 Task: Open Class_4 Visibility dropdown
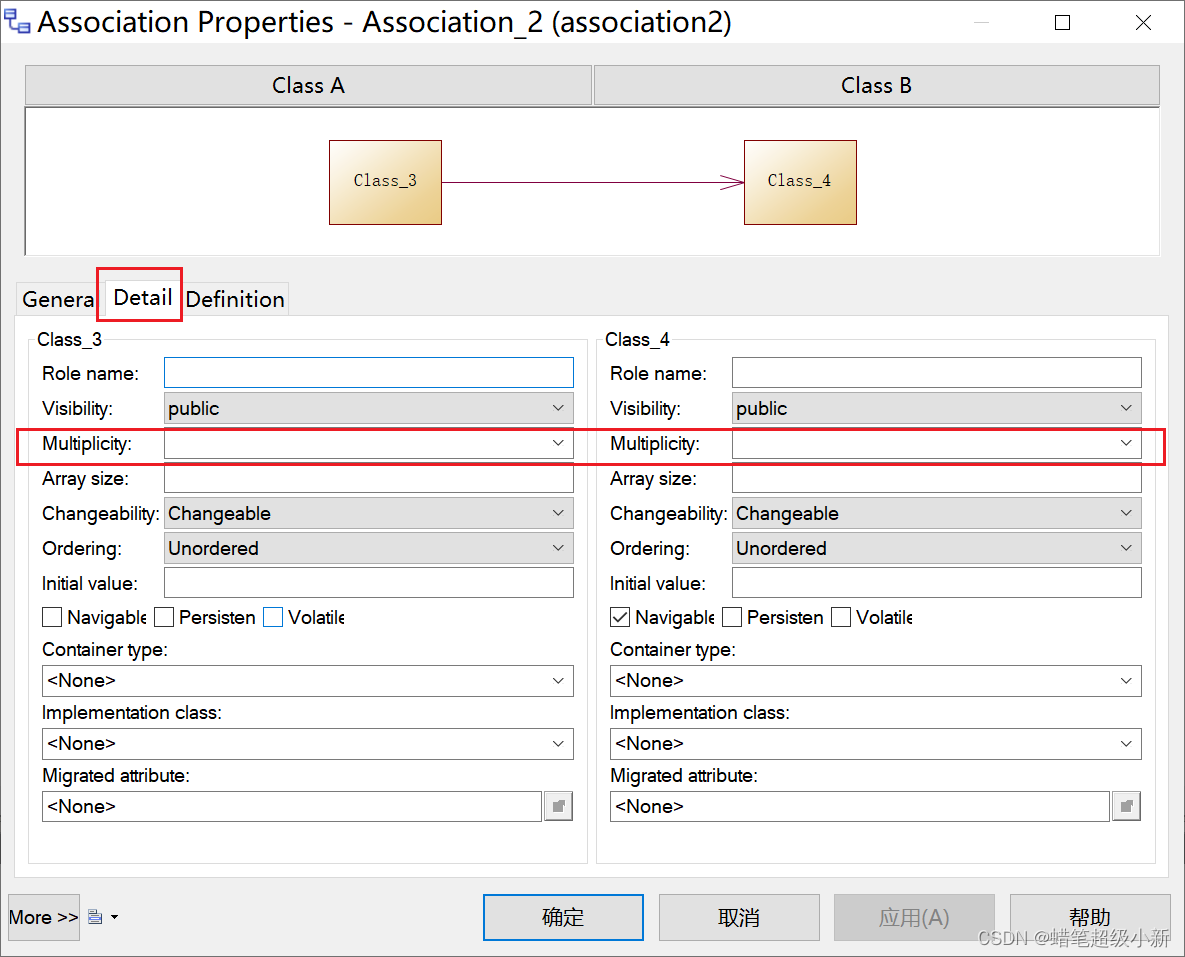[936, 408]
